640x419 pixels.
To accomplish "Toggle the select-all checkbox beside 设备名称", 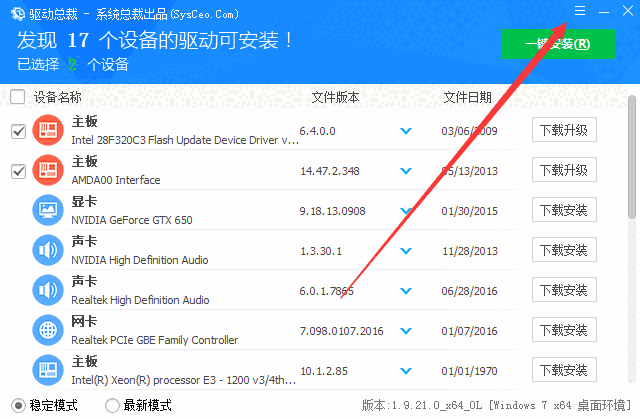I will tap(18, 97).
